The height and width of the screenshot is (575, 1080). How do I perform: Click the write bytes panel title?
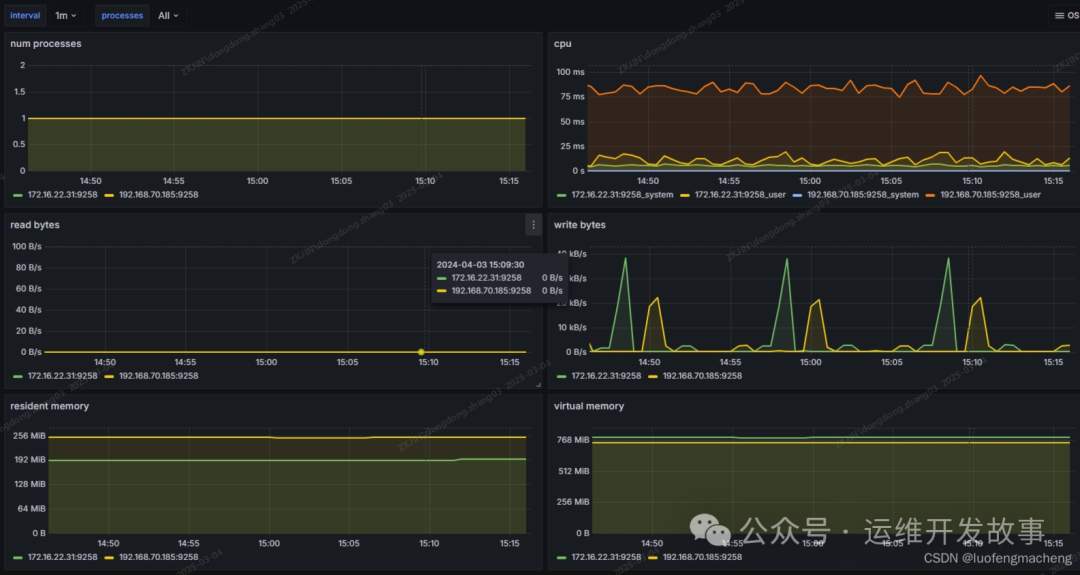579,224
